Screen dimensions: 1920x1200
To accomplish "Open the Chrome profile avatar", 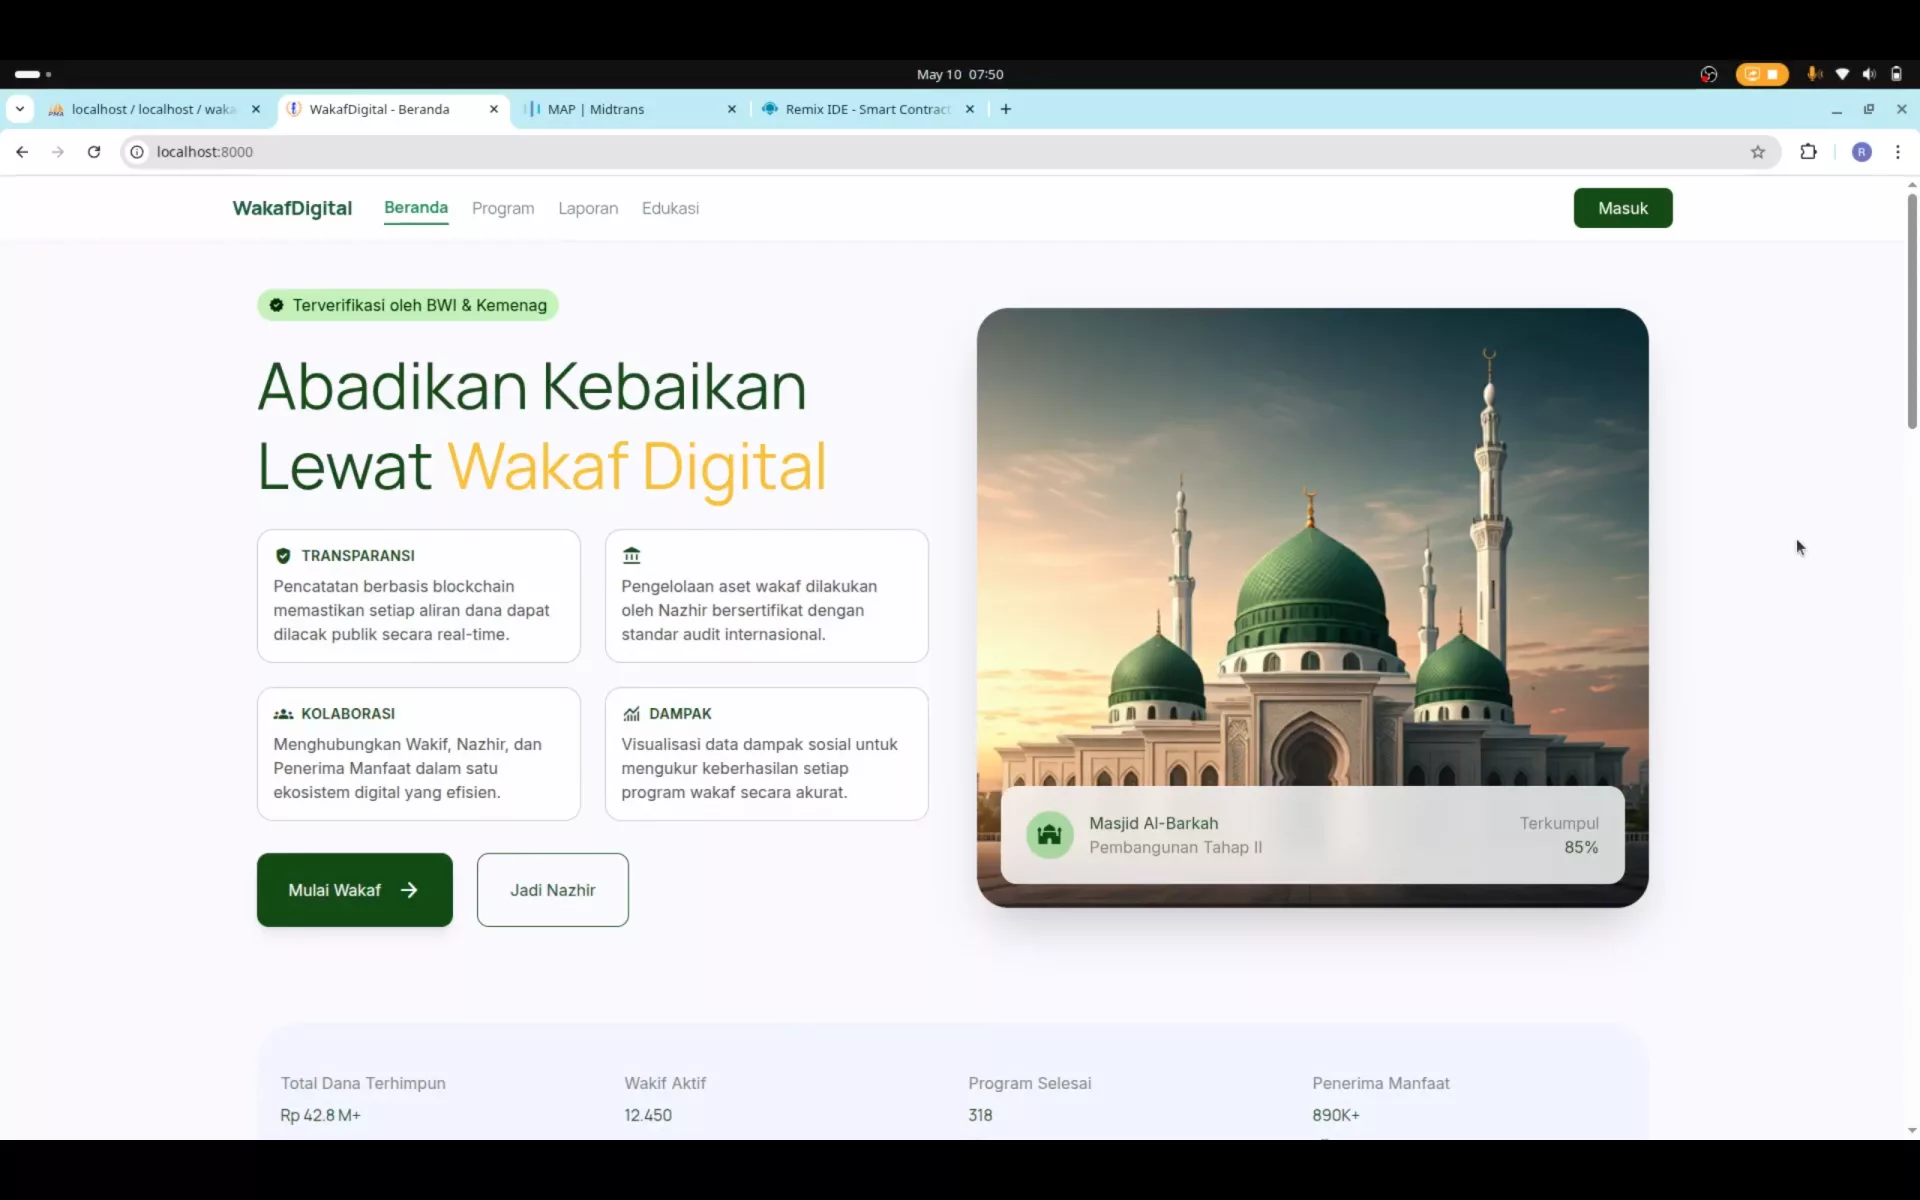I will (1862, 152).
